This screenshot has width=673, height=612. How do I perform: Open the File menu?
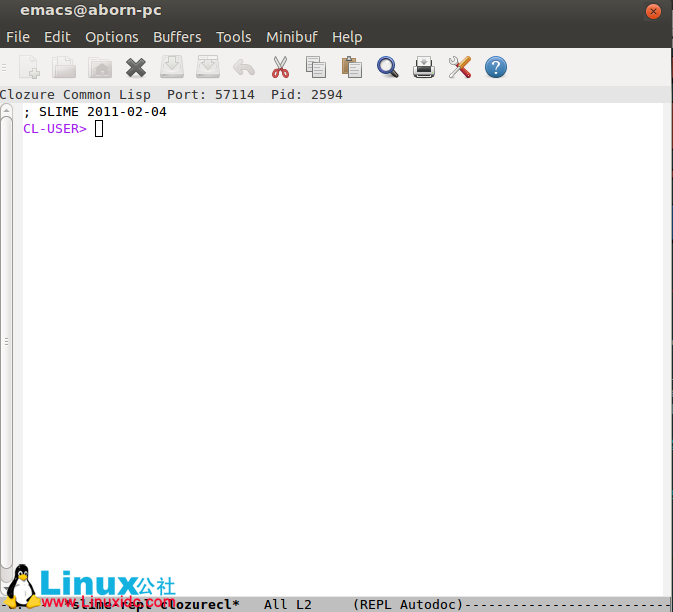[18, 37]
